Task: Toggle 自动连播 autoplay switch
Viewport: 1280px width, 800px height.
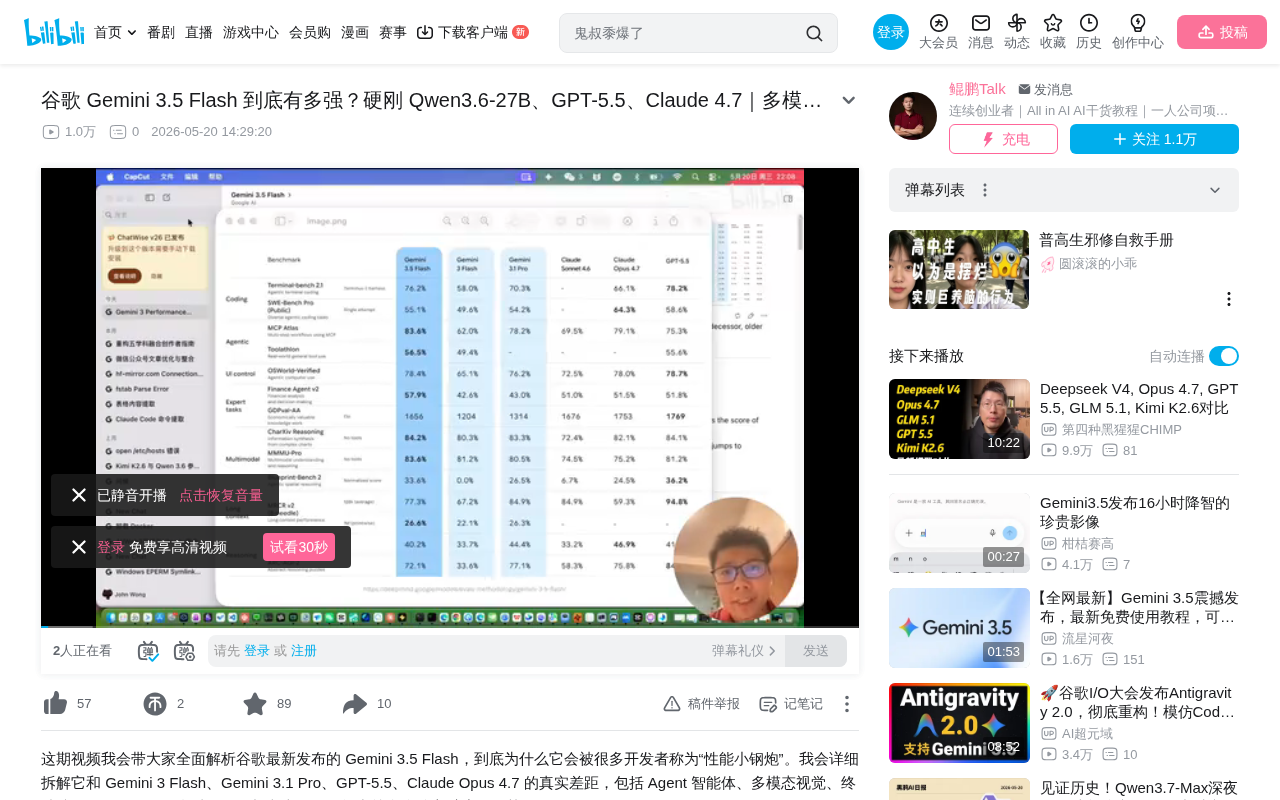Action: (x=1224, y=356)
